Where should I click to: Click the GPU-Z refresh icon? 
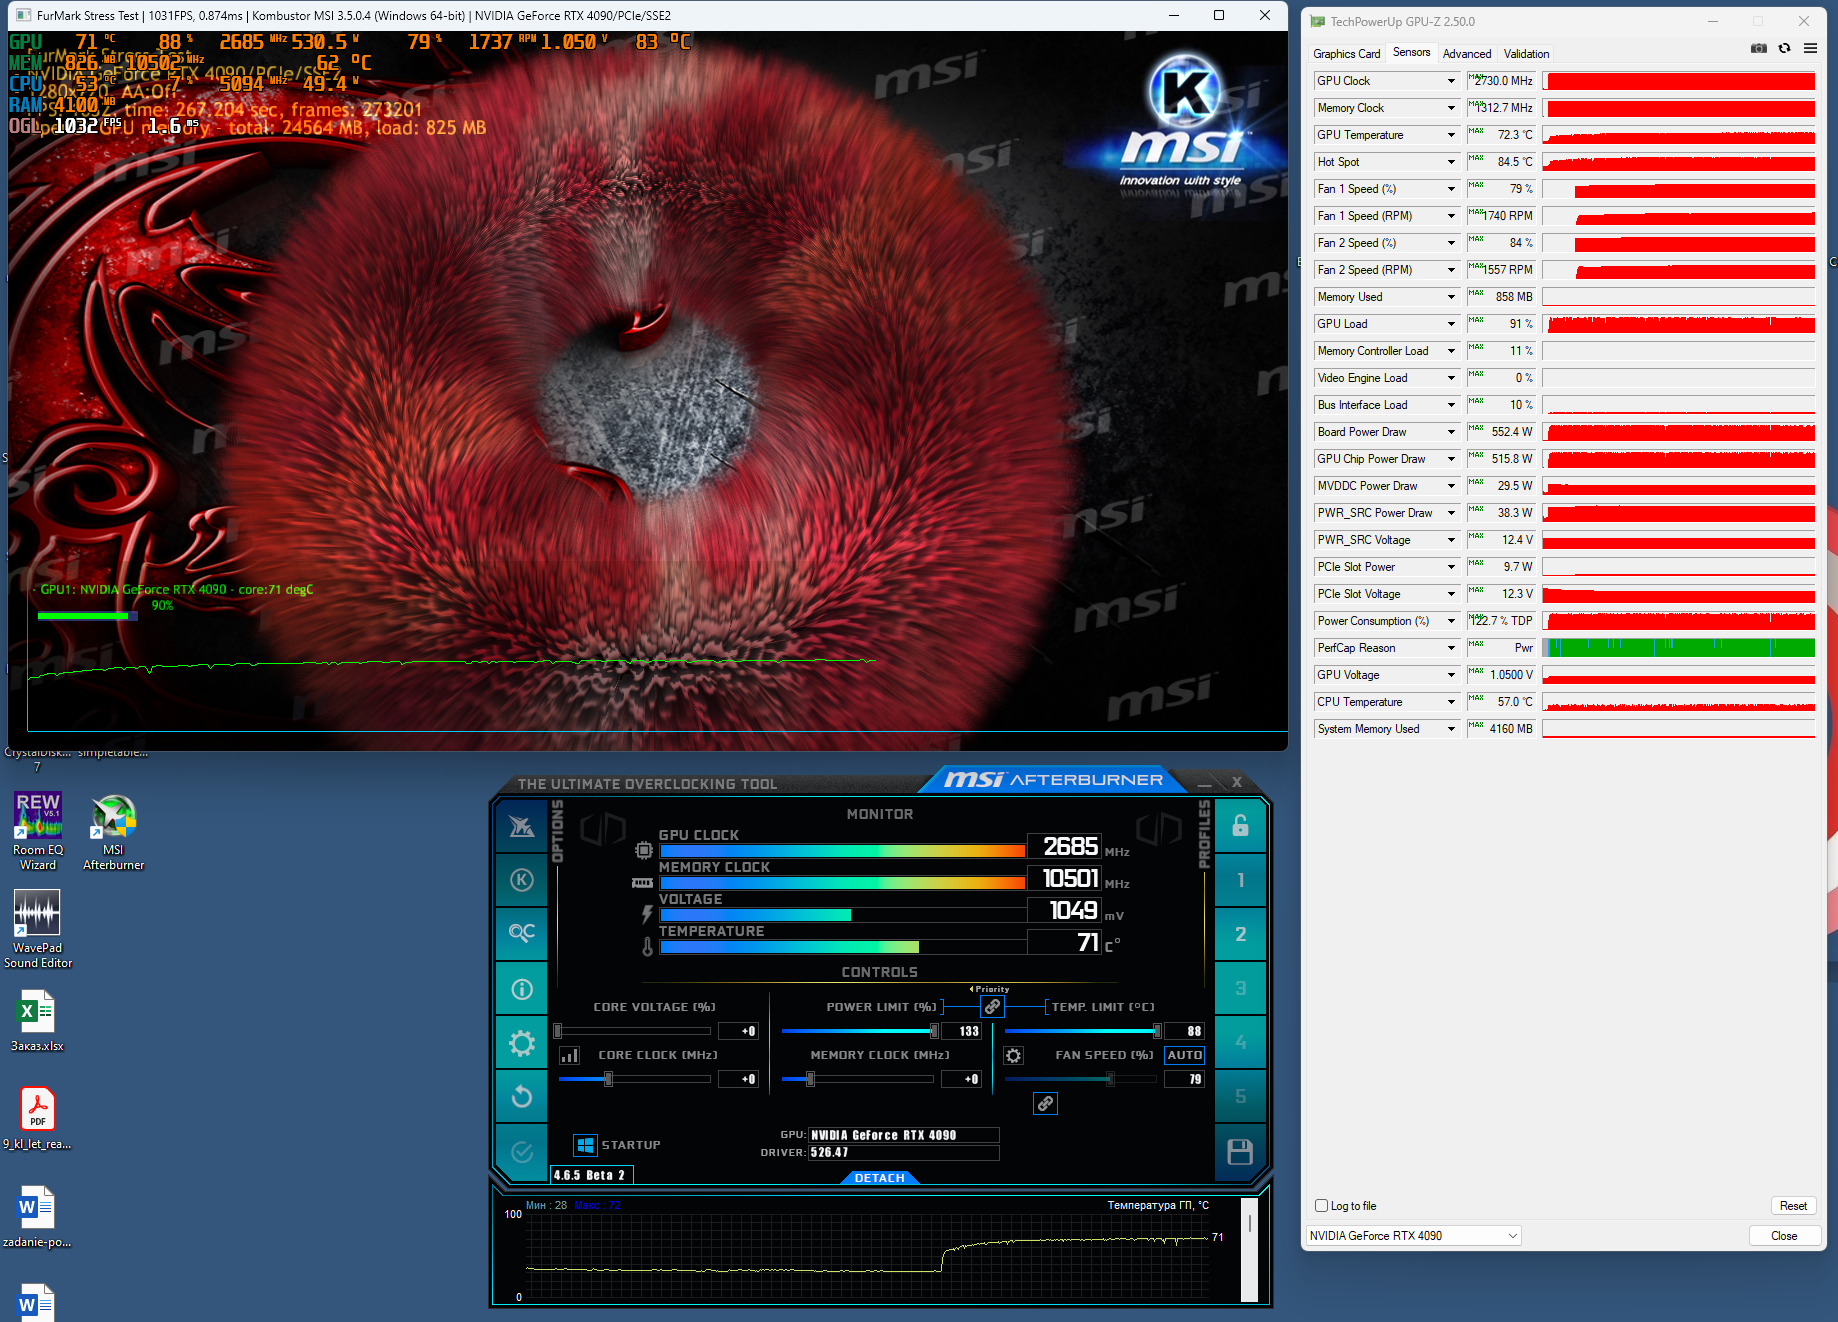[1784, 48]
